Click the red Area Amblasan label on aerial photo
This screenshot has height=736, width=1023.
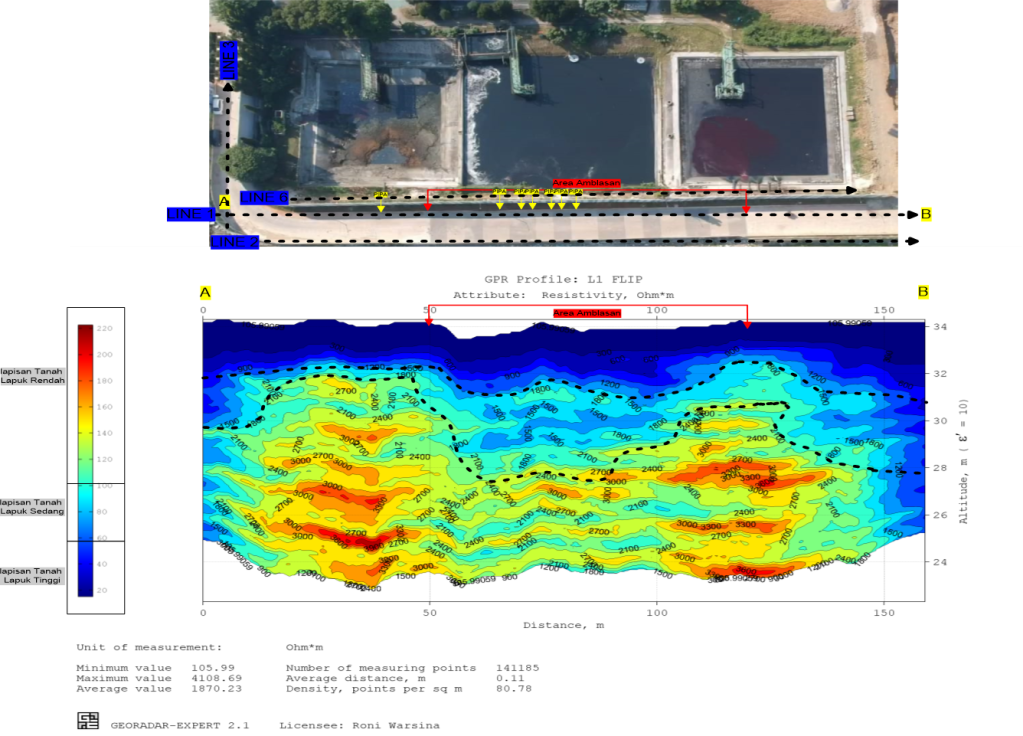point(586,183)
